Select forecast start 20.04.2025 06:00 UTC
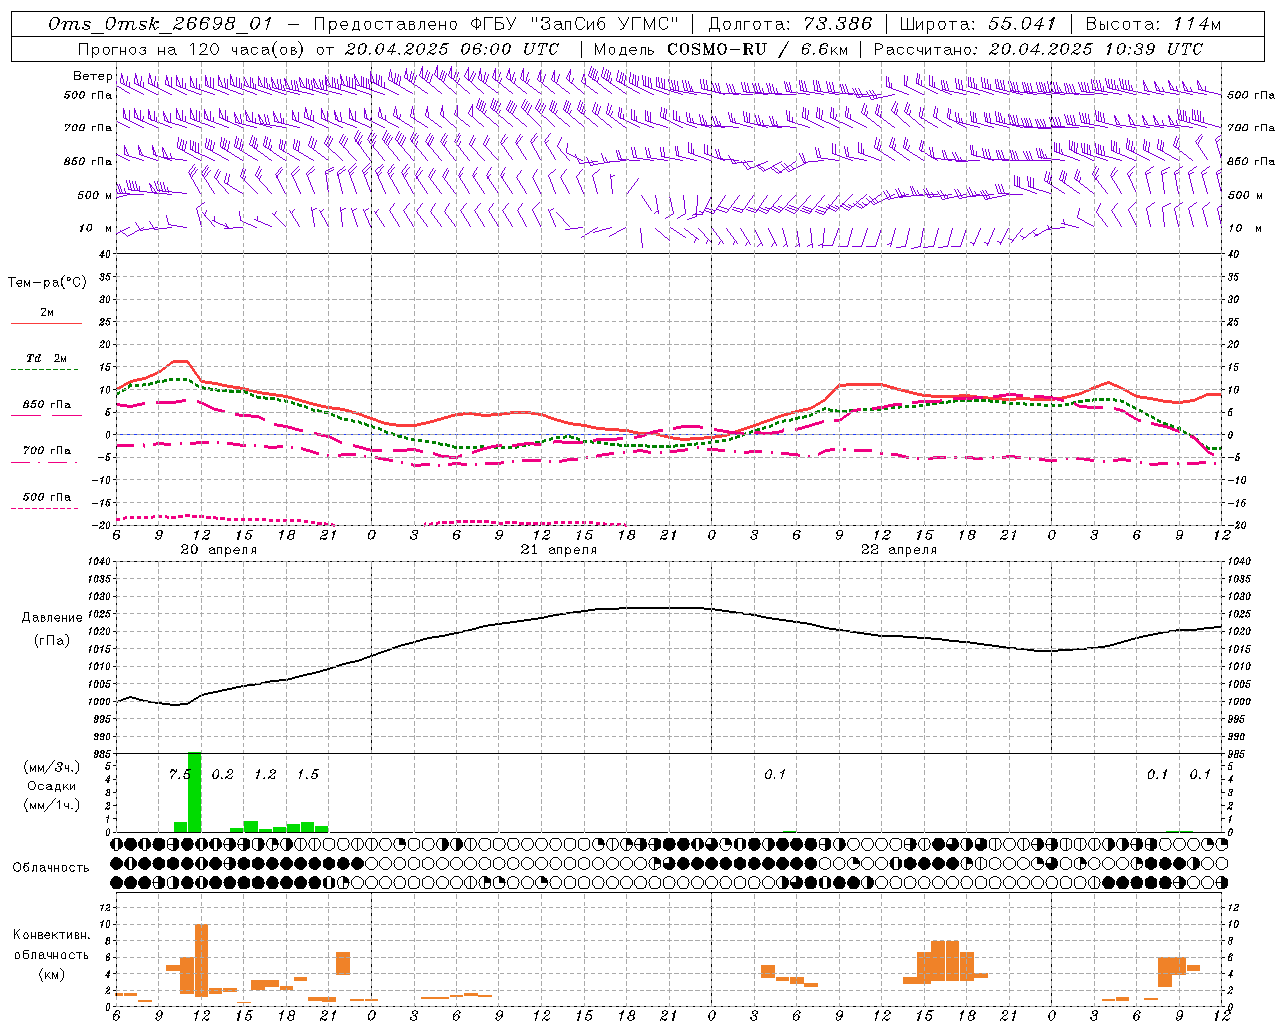1280x1024 pixels. tap(451, 49)
